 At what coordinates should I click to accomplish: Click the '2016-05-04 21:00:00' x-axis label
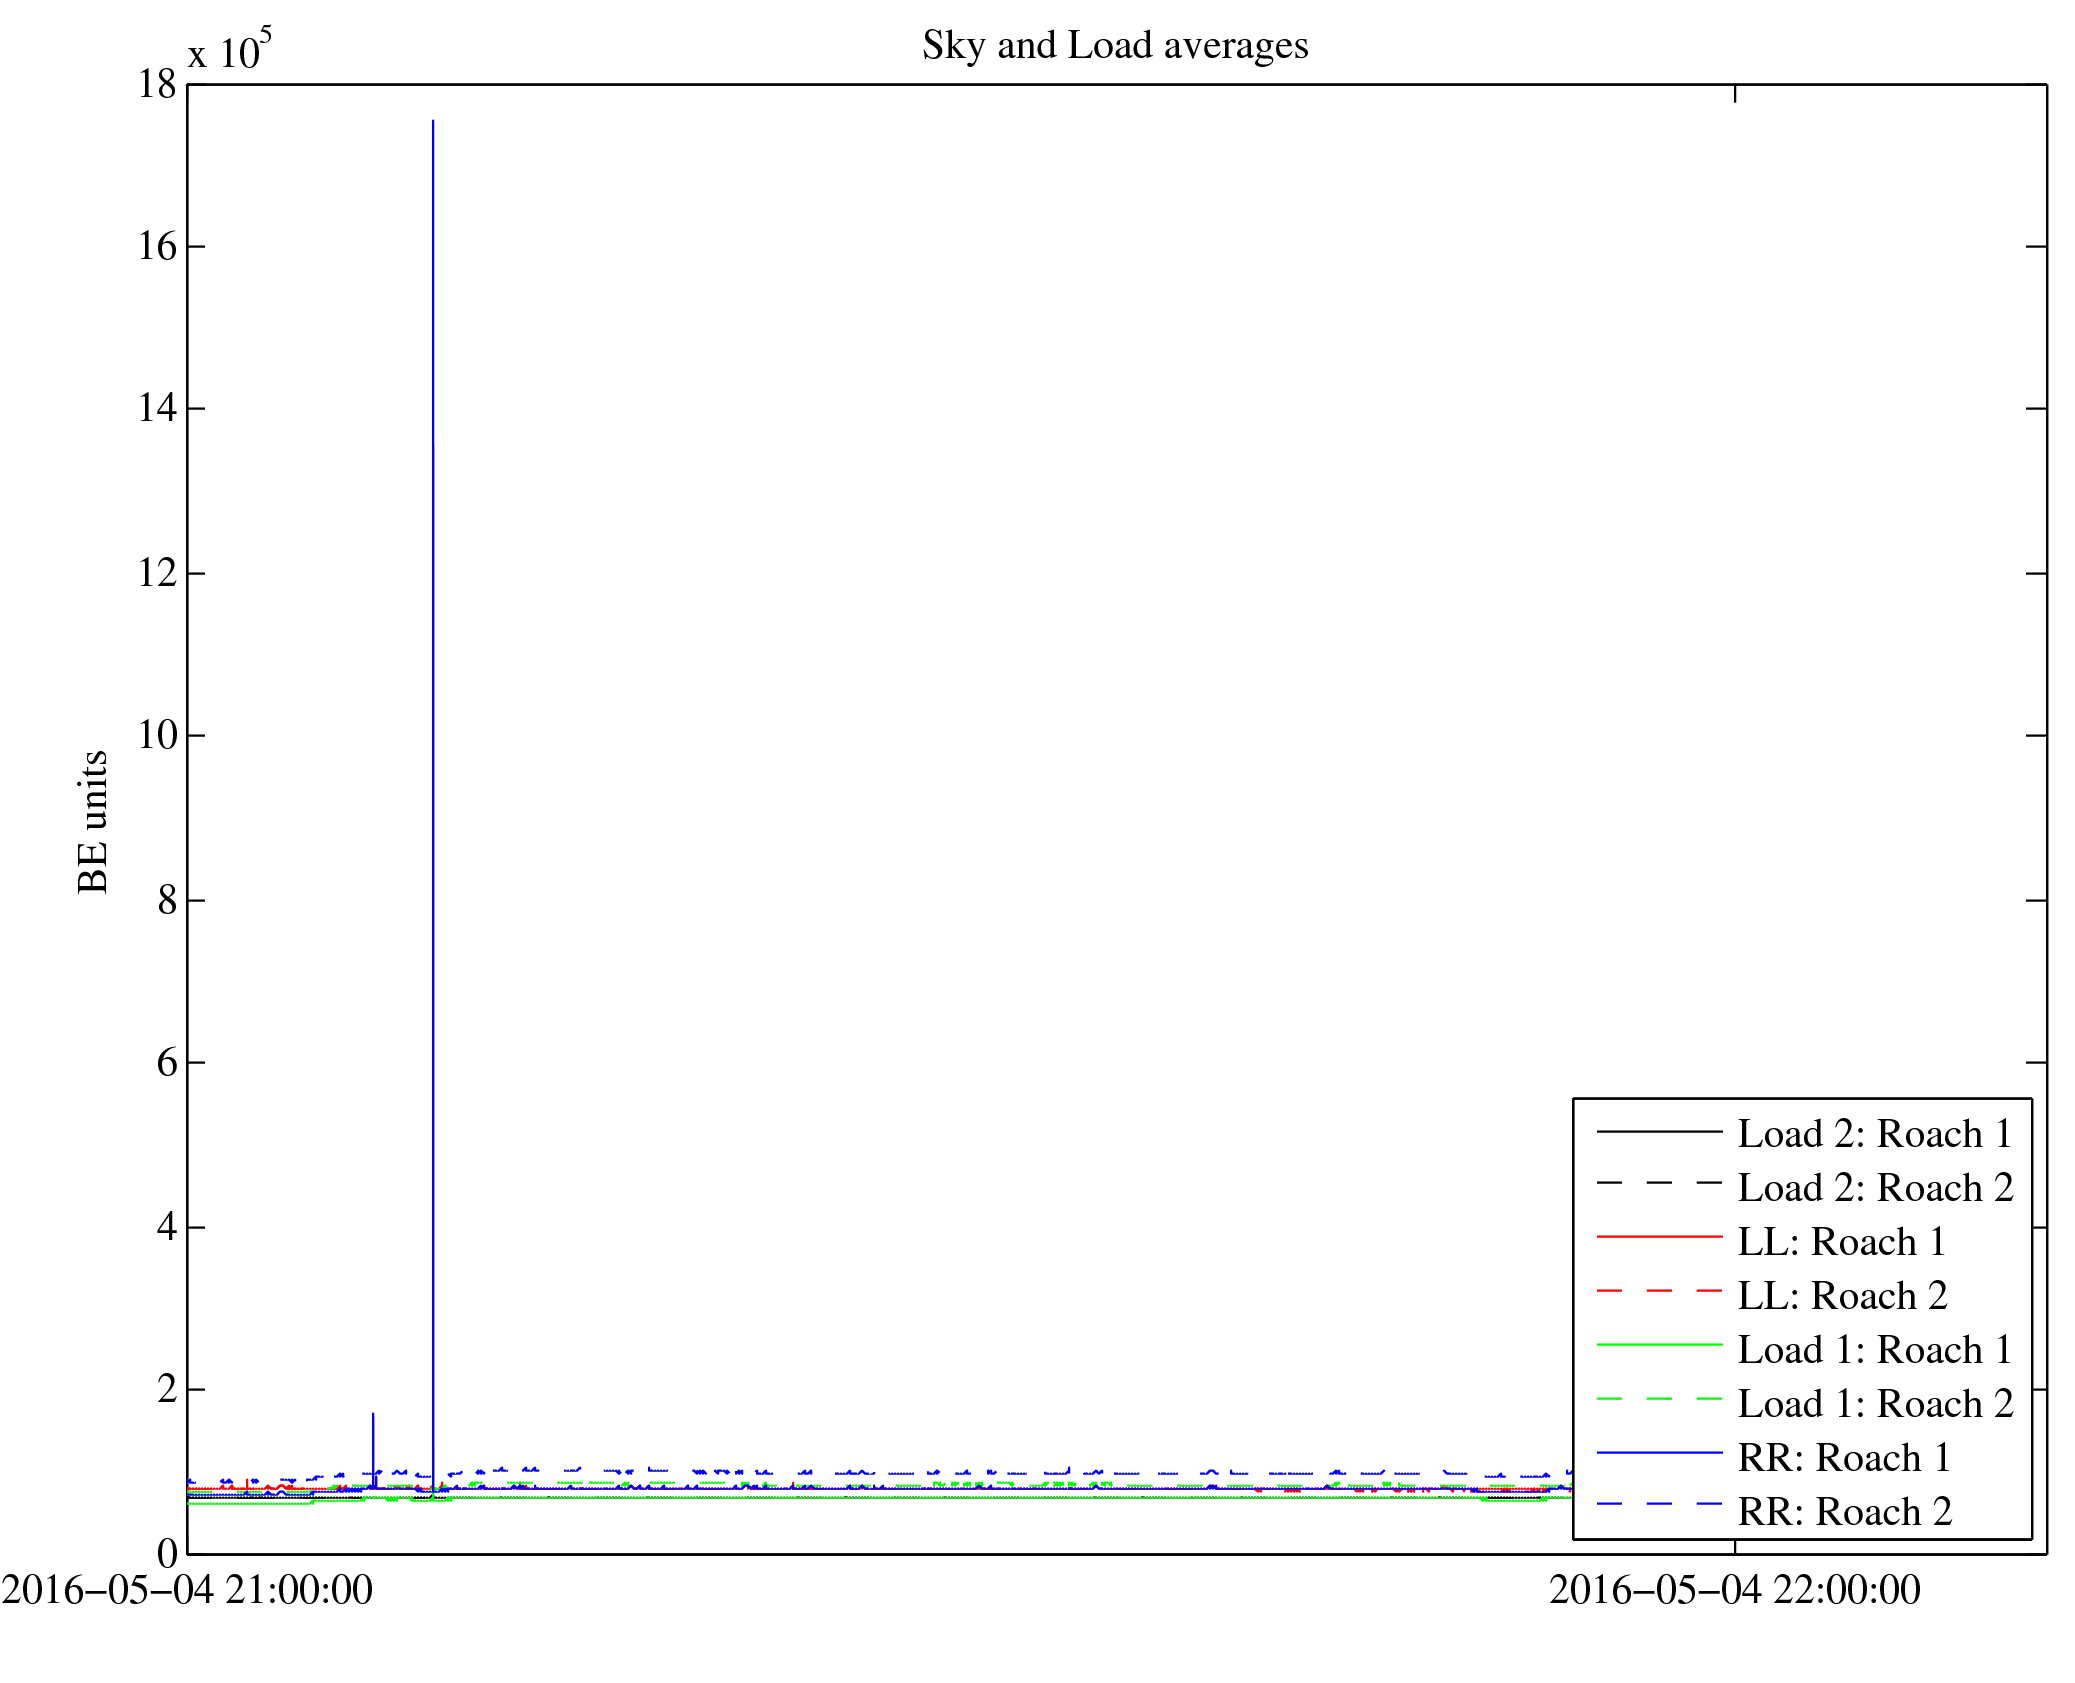187,1590
